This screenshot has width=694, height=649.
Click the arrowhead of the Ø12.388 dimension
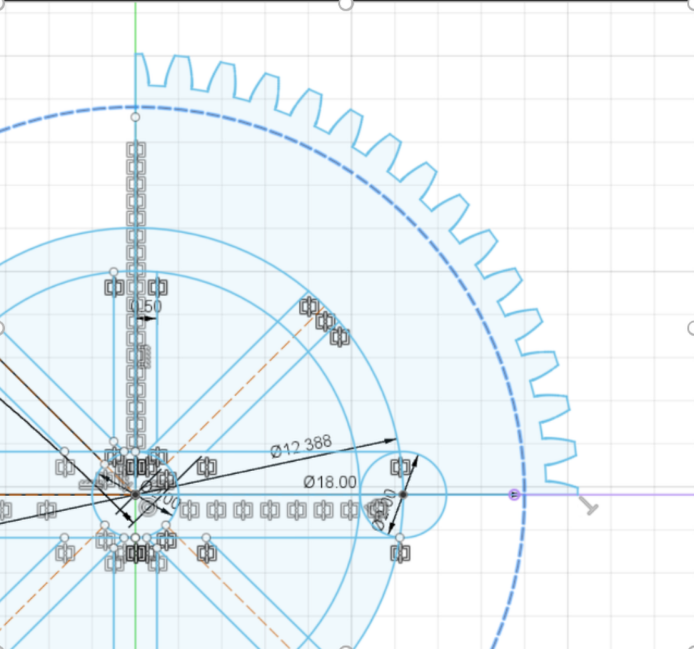click(390, 440)
